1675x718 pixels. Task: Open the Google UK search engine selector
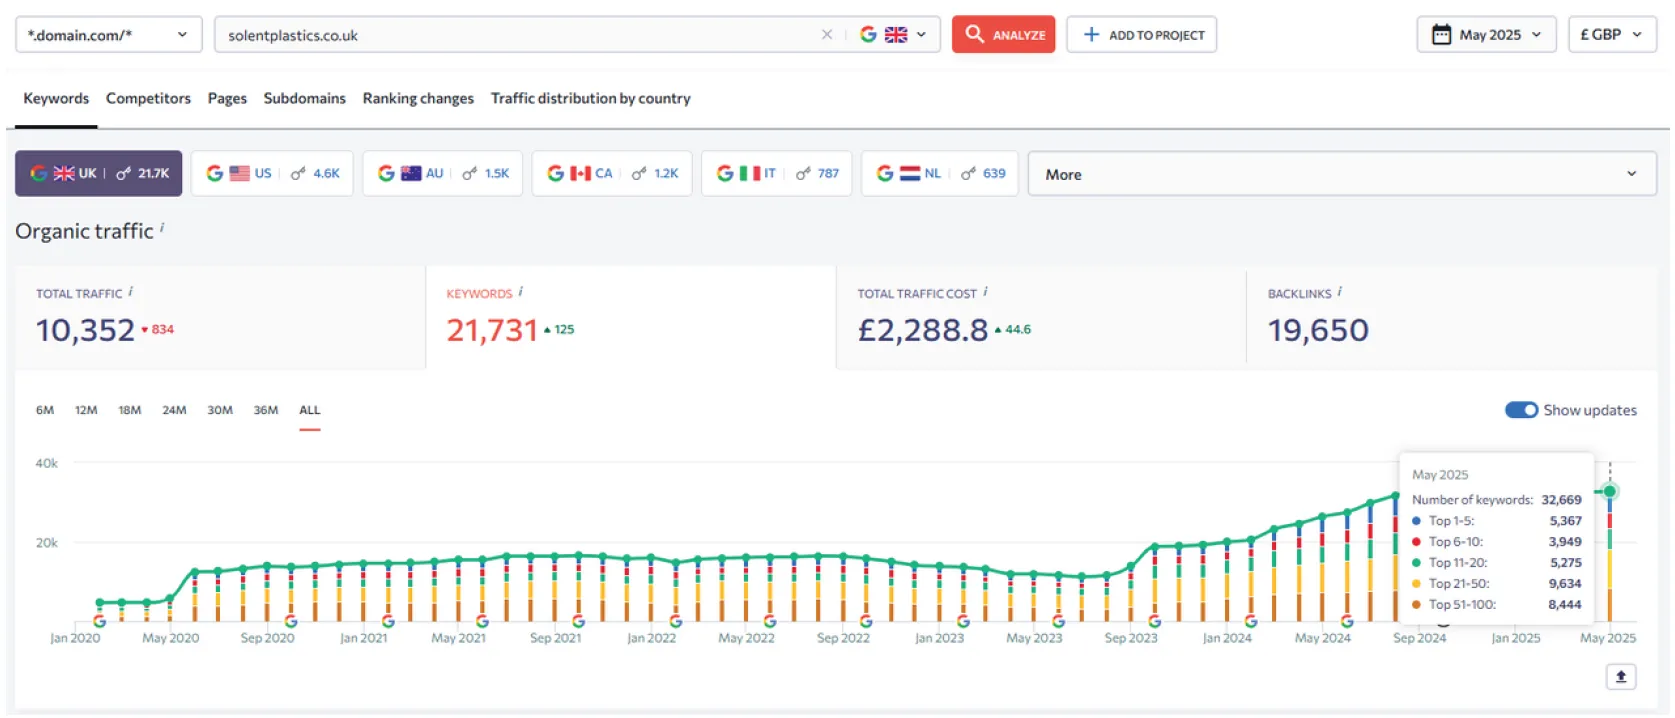tap(893, 34)
